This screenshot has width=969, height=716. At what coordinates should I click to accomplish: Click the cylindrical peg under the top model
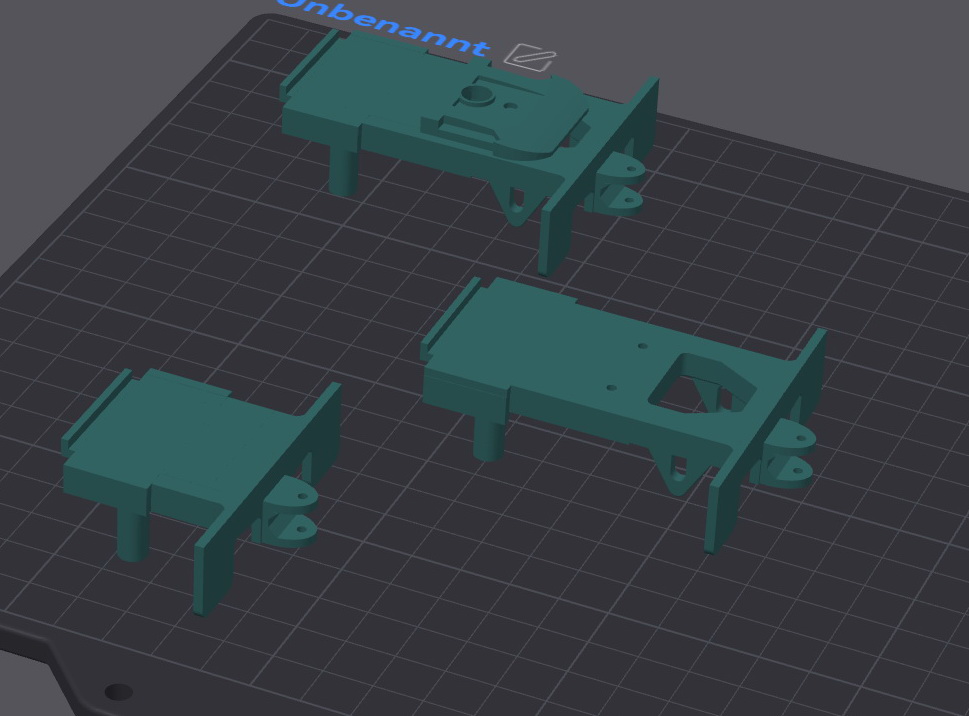pos(343,169)
